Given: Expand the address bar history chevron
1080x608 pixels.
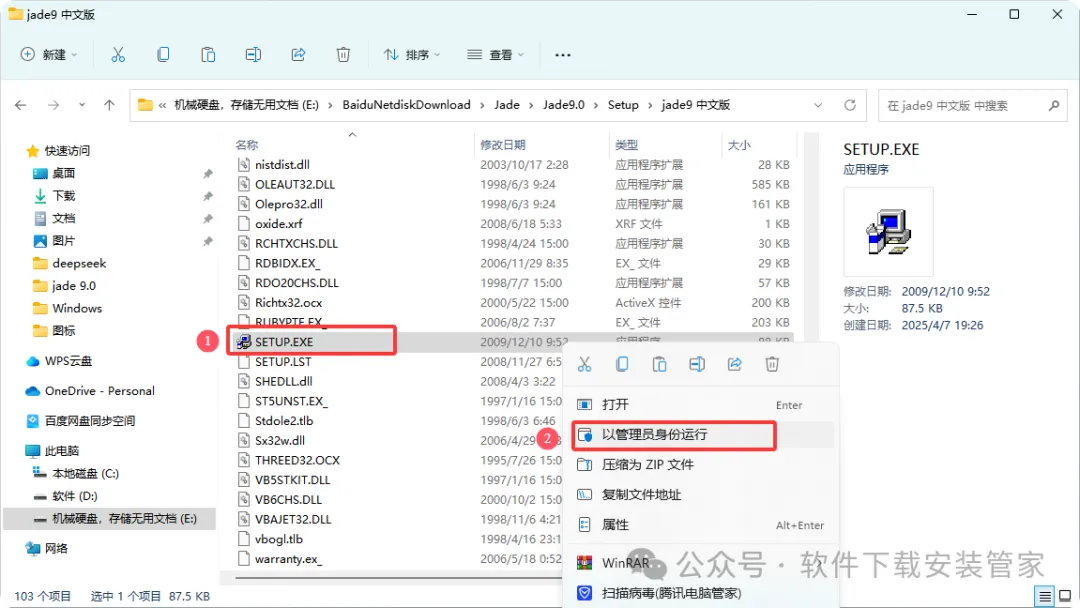Looking at the screenshot, I should [x=818, y=105].
